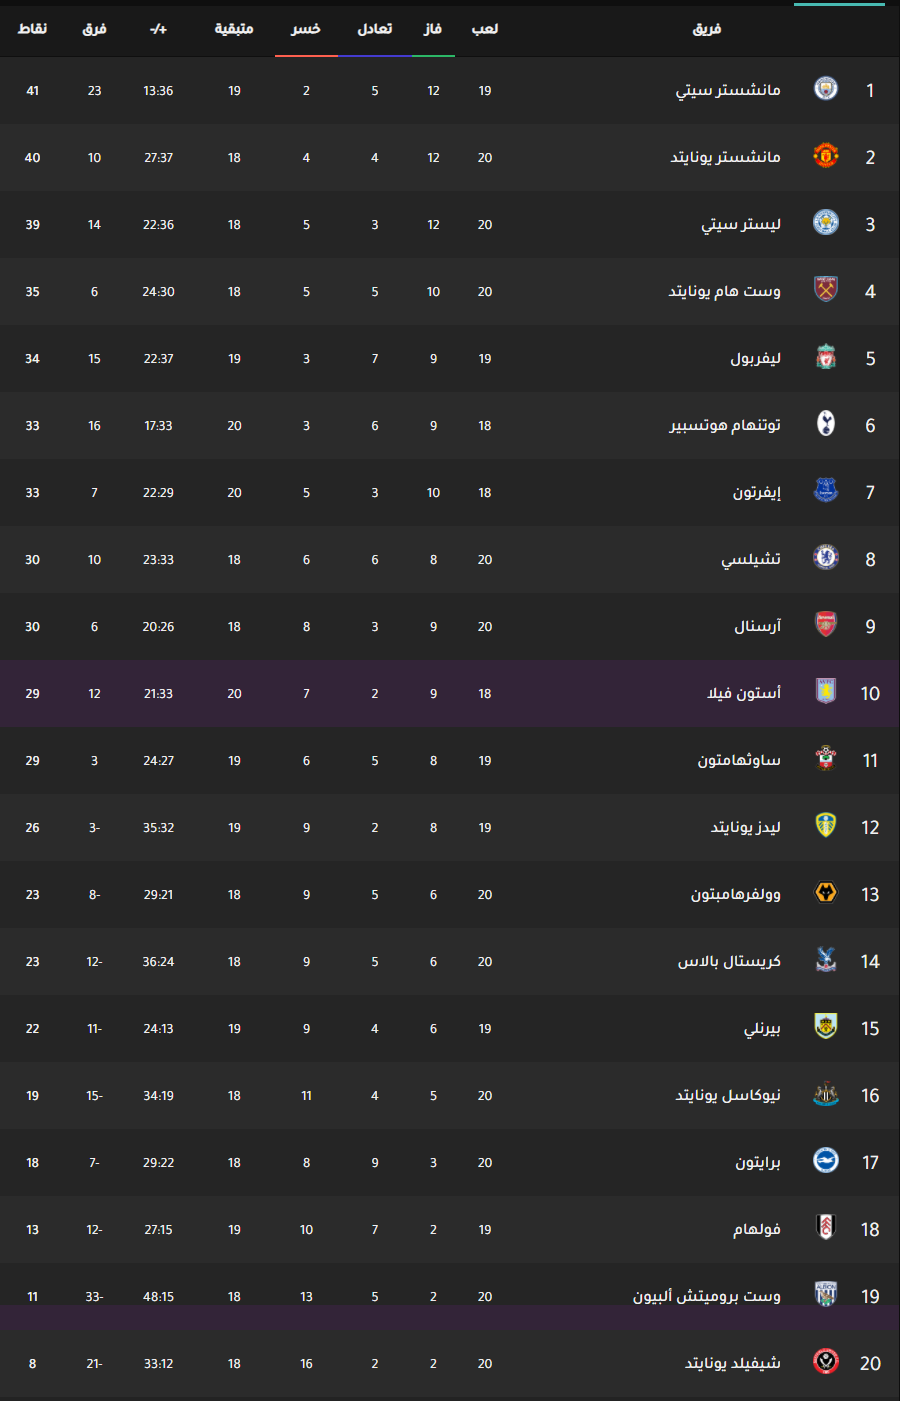Click the Arsenal club crest
Image resolution: width=900 pixels, height=1401 pixels.
click(826, 625)
